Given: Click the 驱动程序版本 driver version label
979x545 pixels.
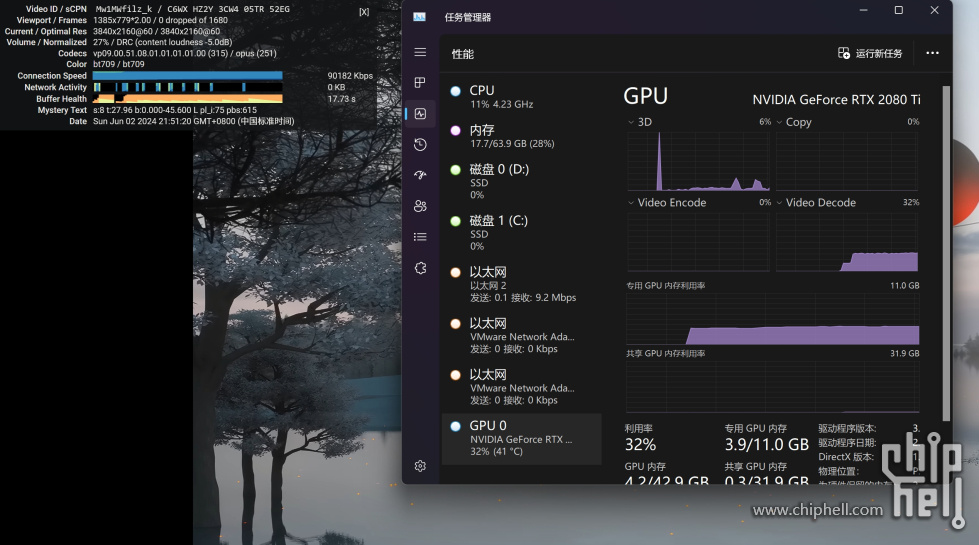Looking at the screenshot, I should click(847, 428).
